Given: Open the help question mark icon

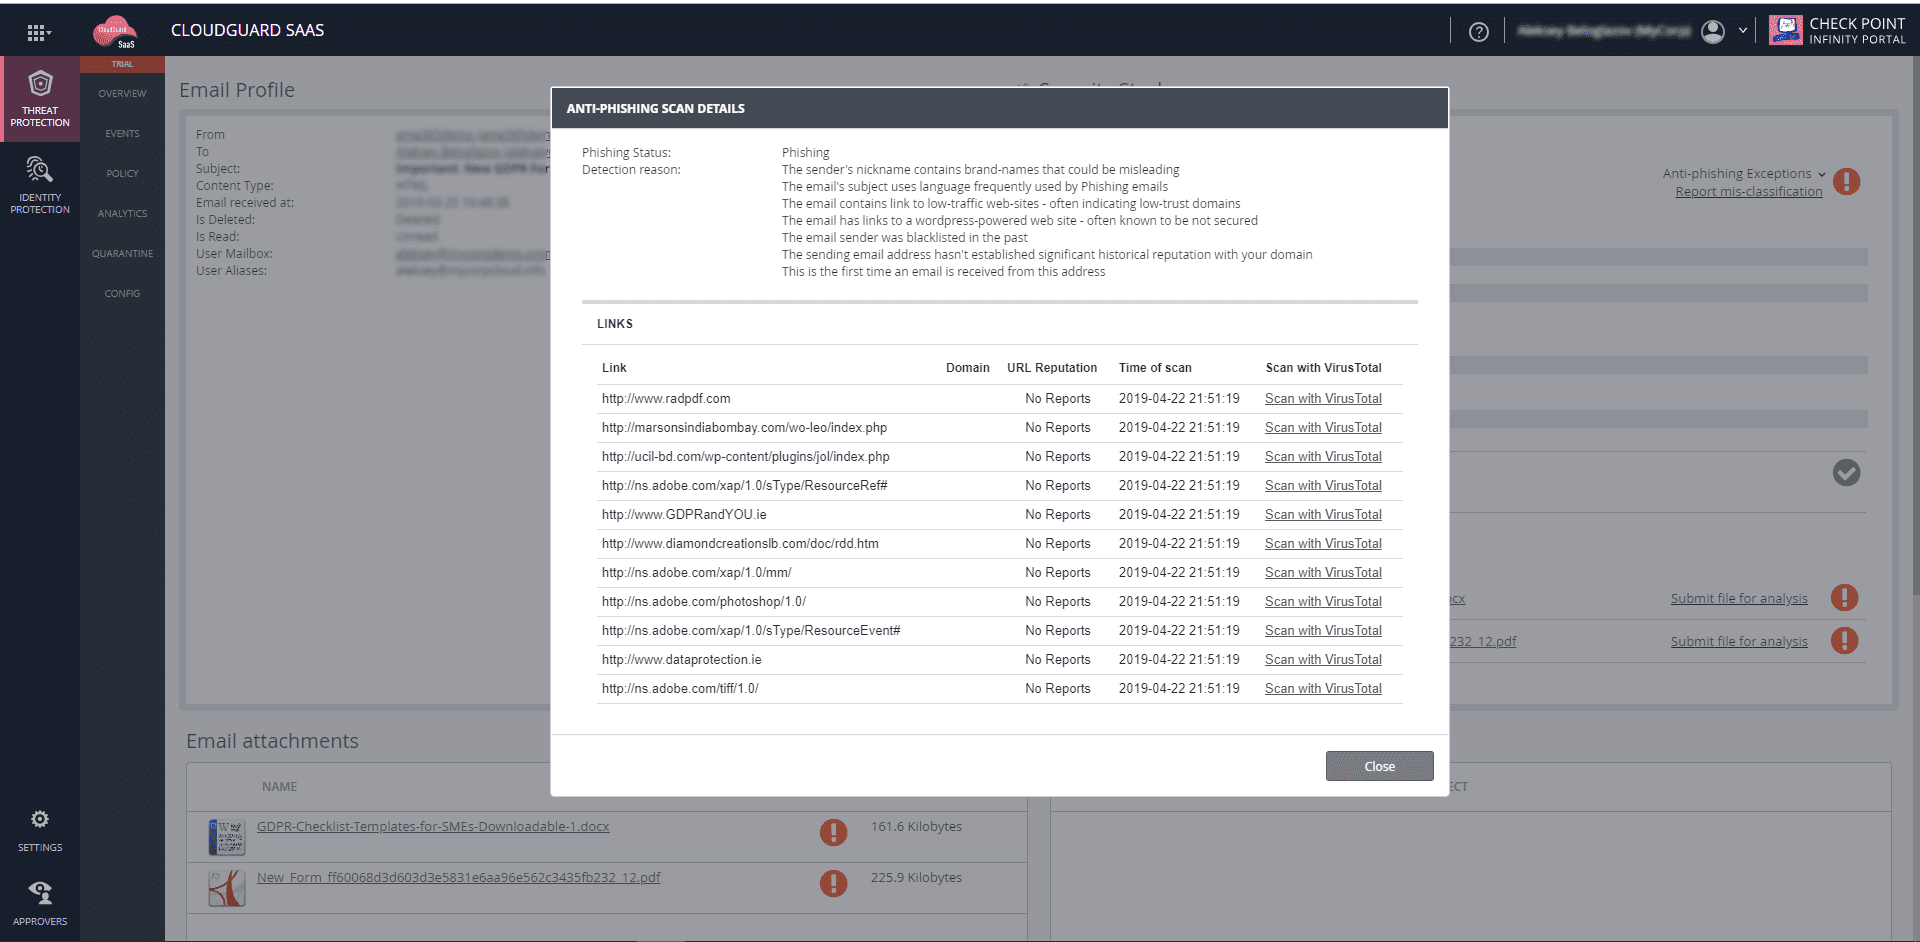Looking at the screenshot, I should coord(1479,32).
